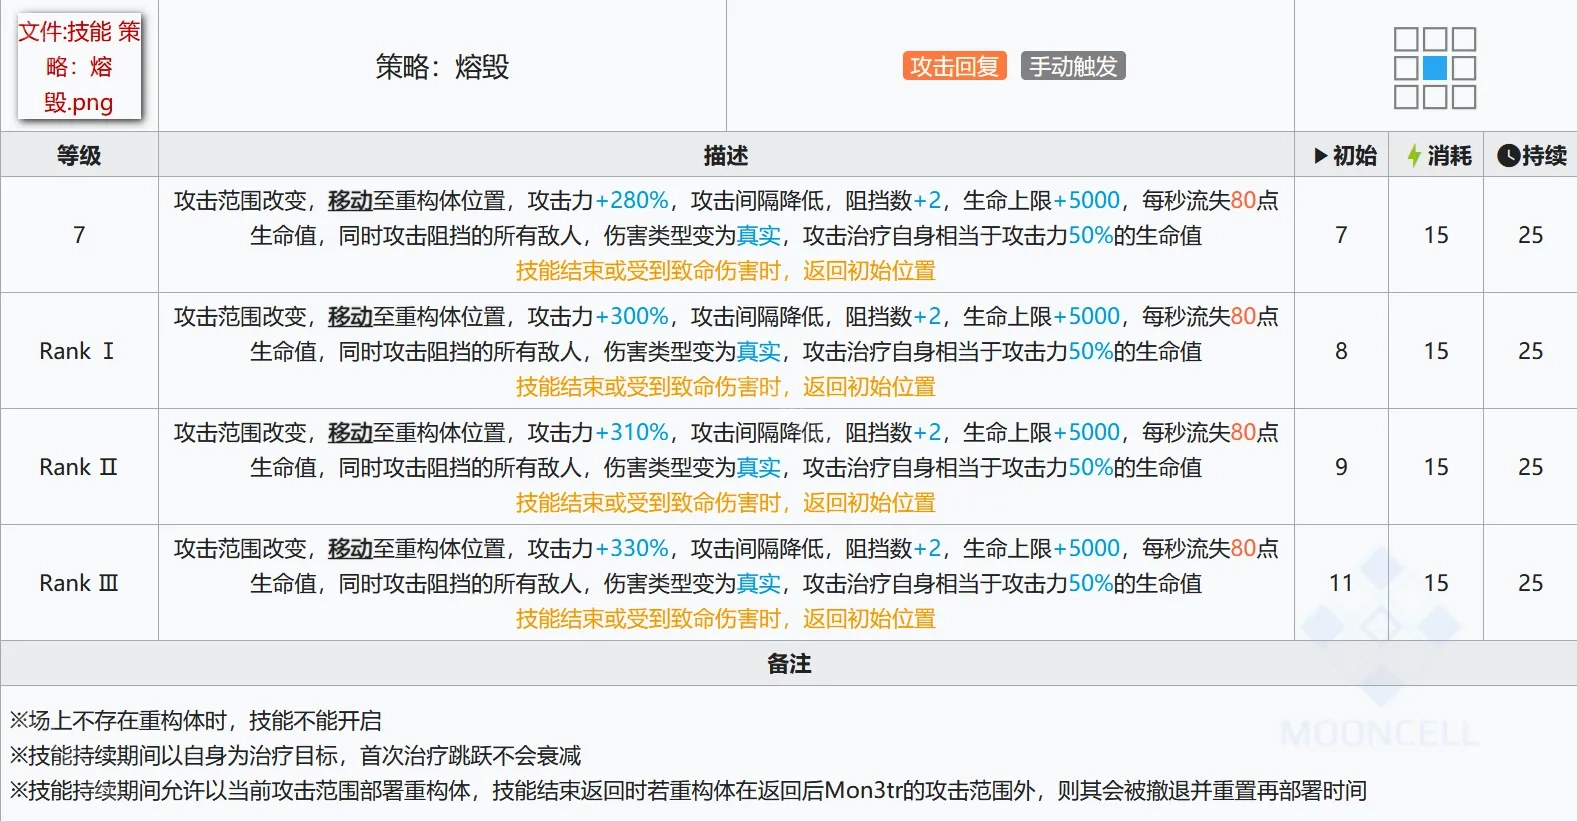This screenshot has width=1577, height=821.
Task: Click the clock icon beside 持续
Action: (1508, 156)
